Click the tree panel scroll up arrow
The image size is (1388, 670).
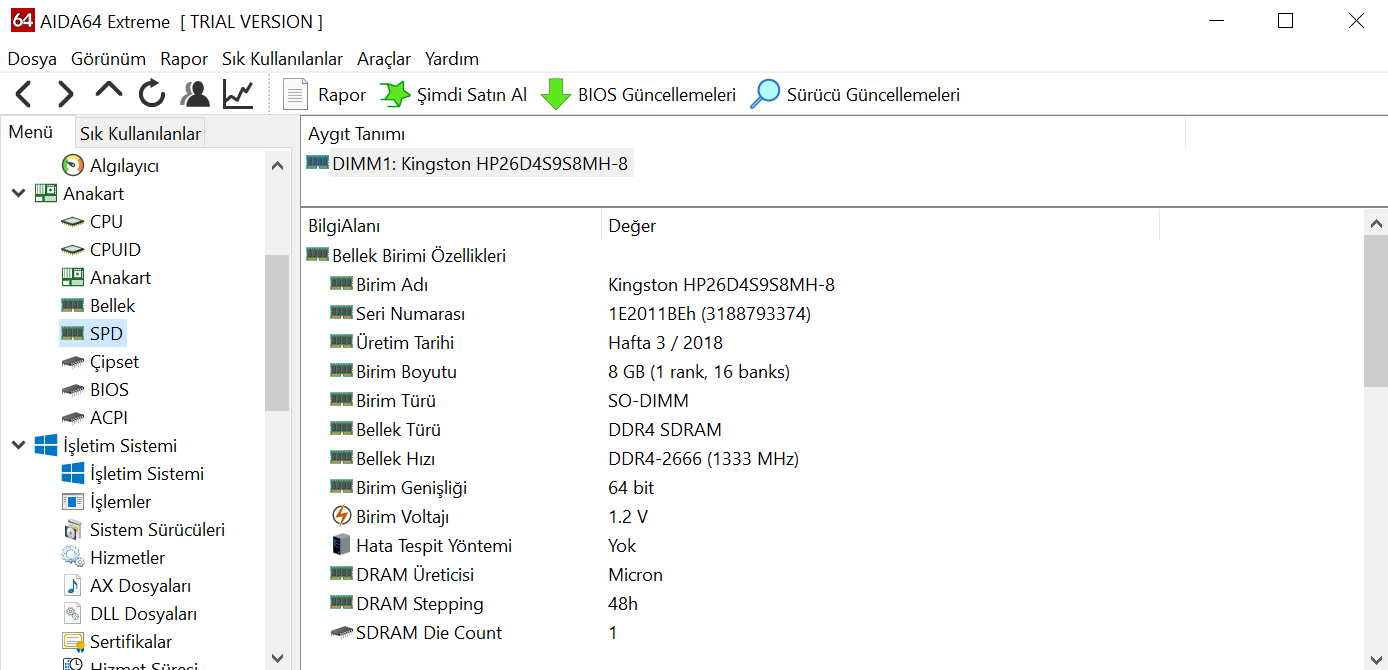[x=278, y=165]
